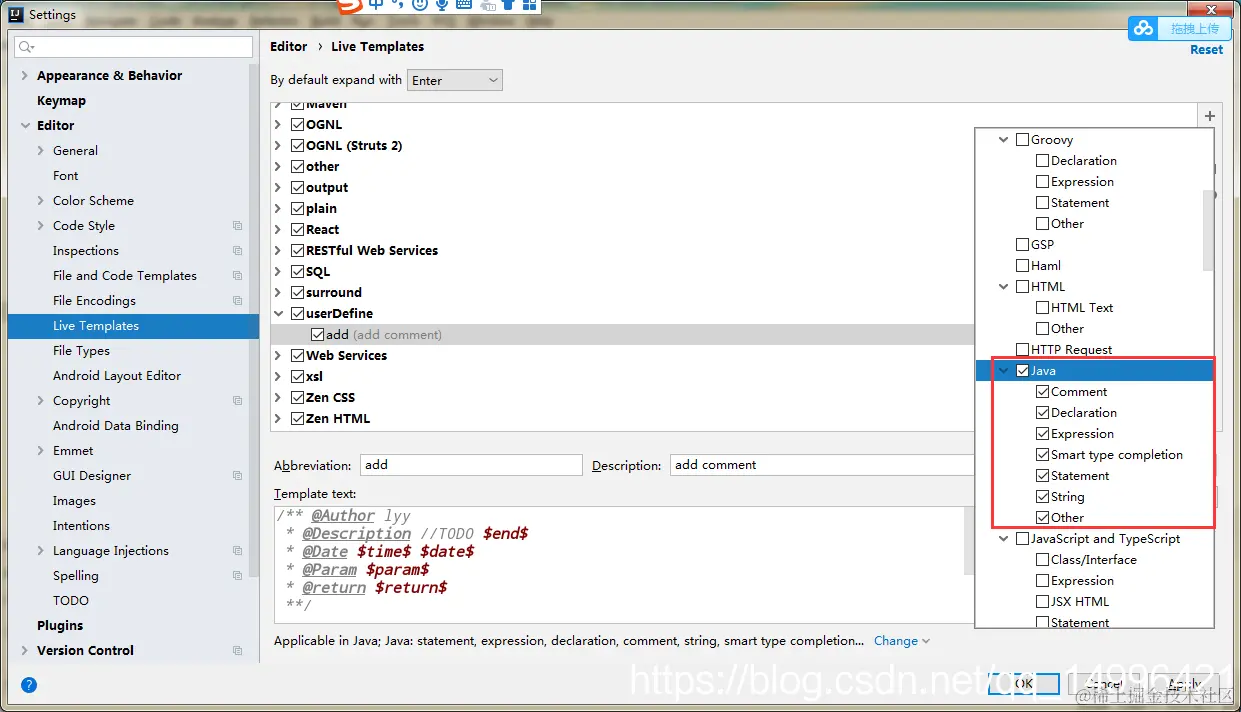Uncheck the Java String checkbox
The image size is (1241, 712).
tap(1042, 497)
